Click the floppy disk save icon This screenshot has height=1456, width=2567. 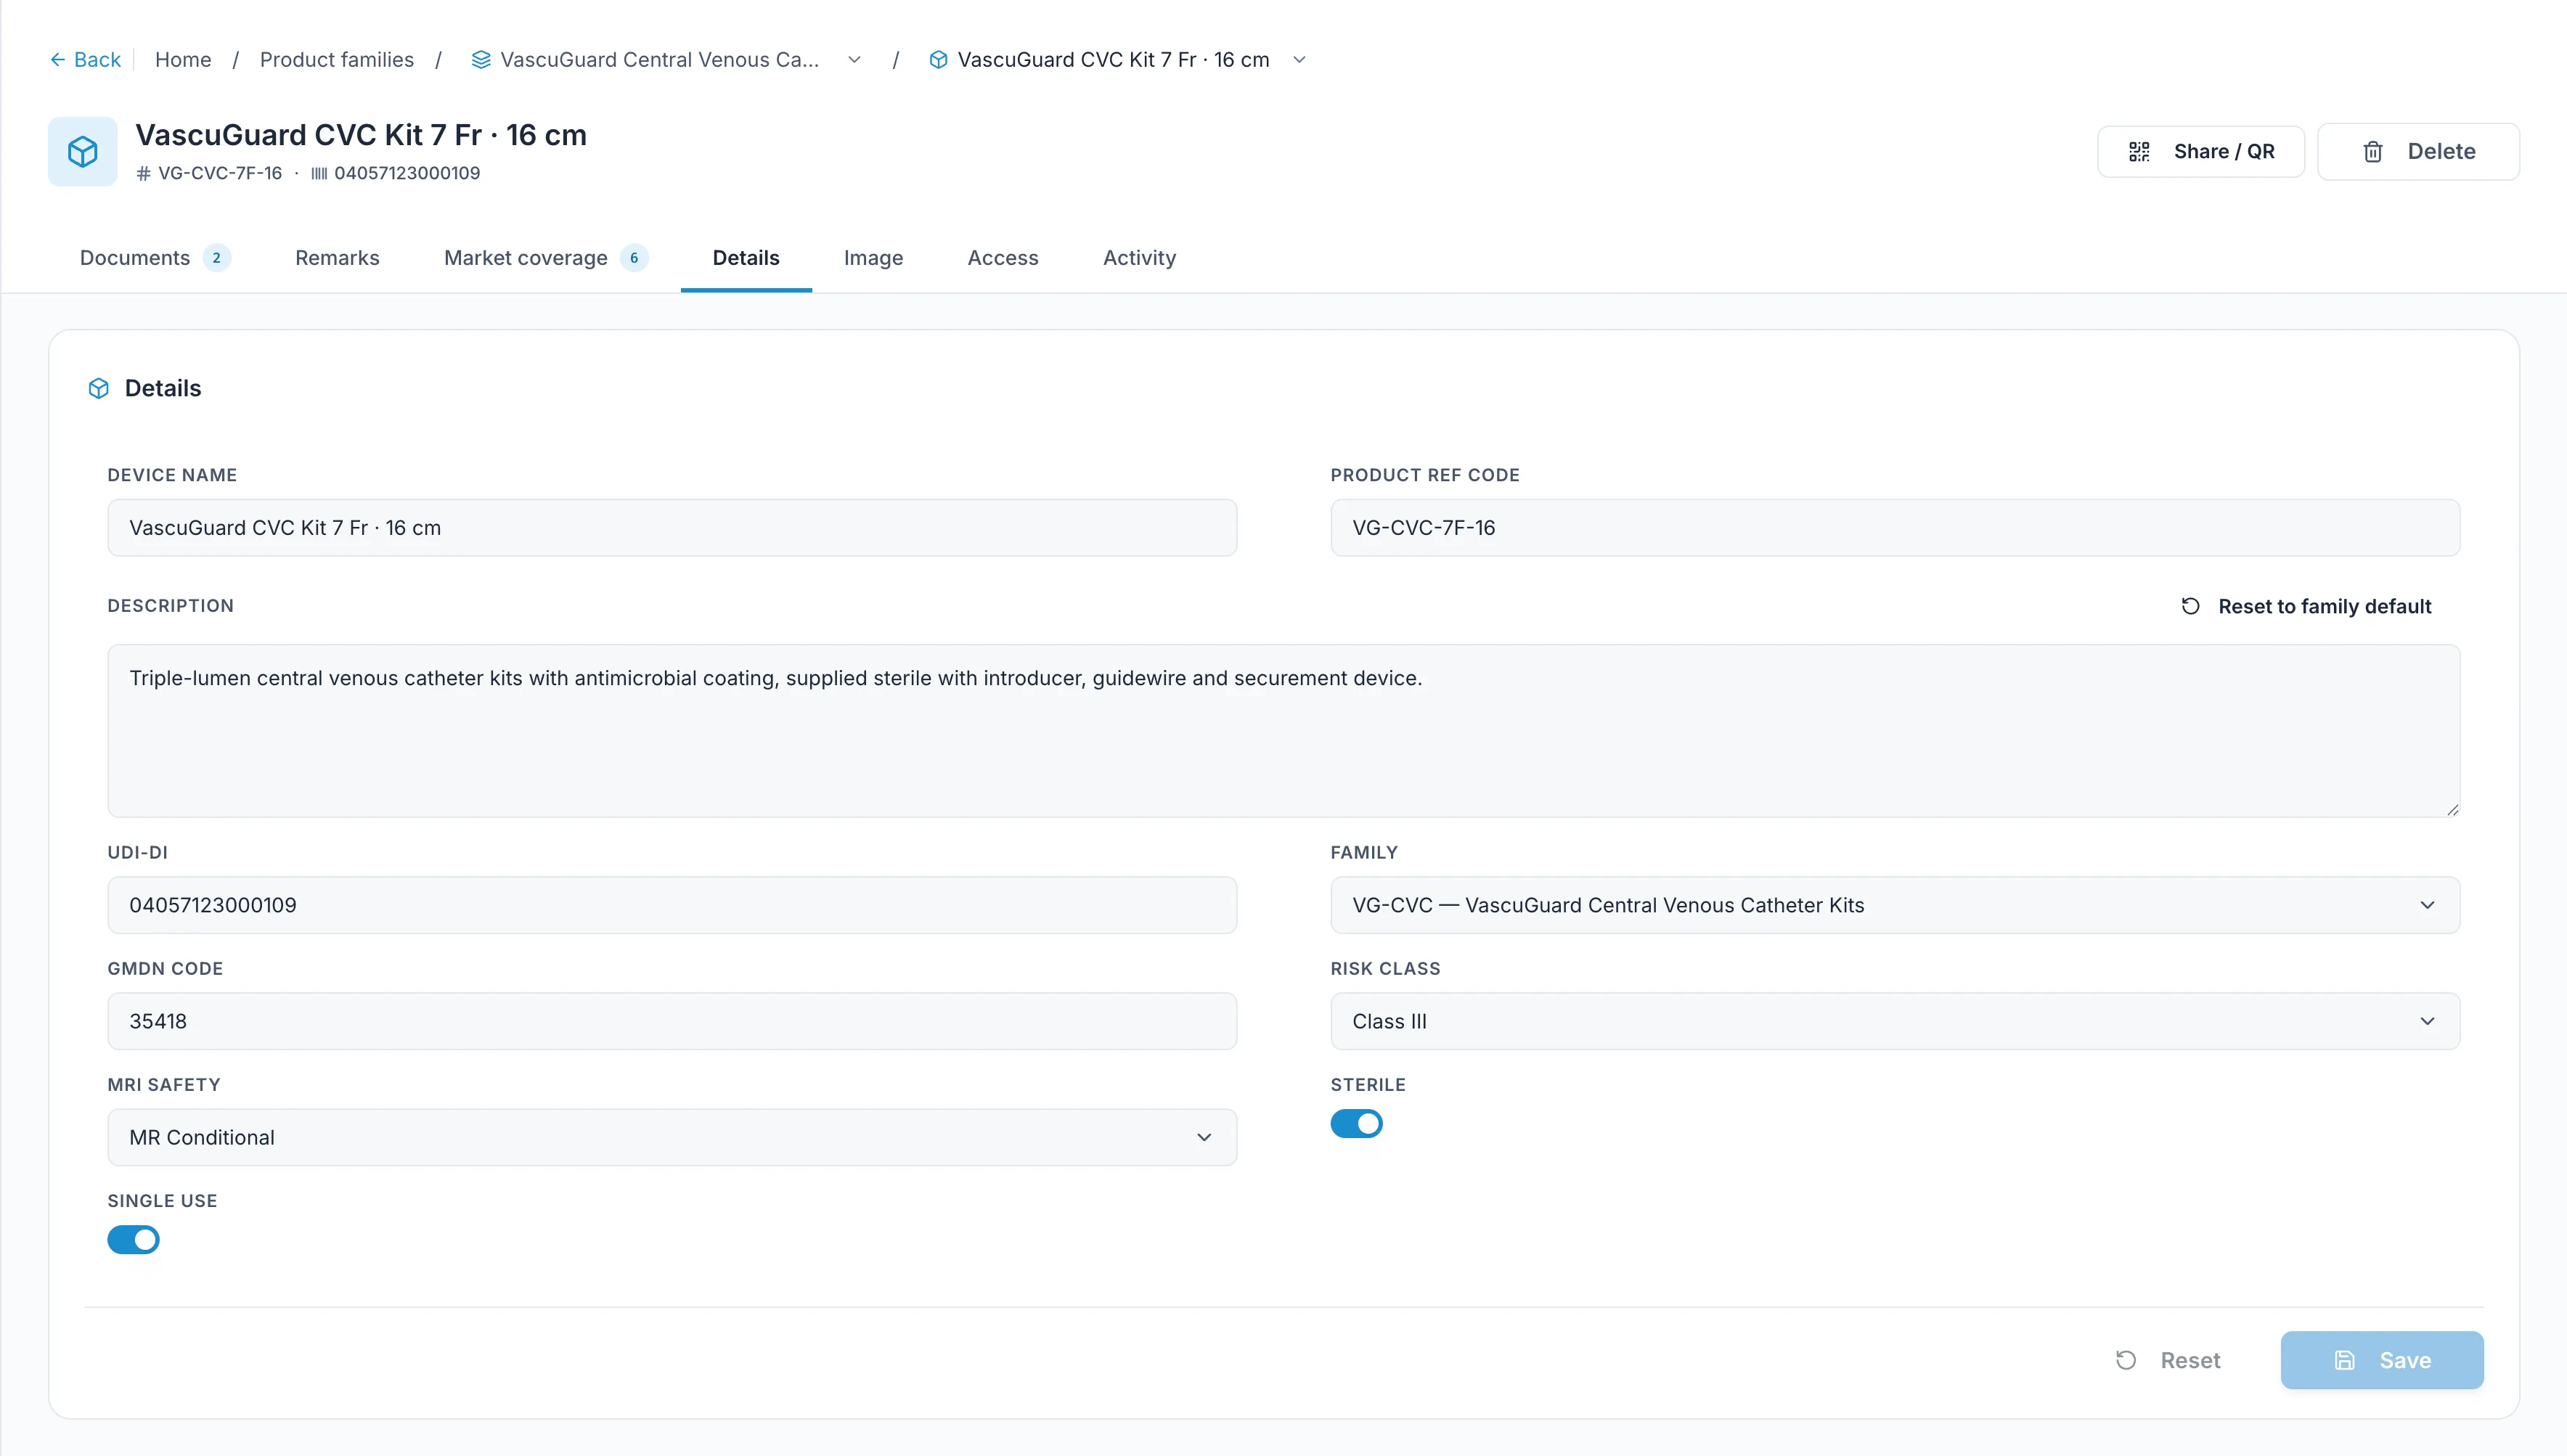[2344, 1360]
